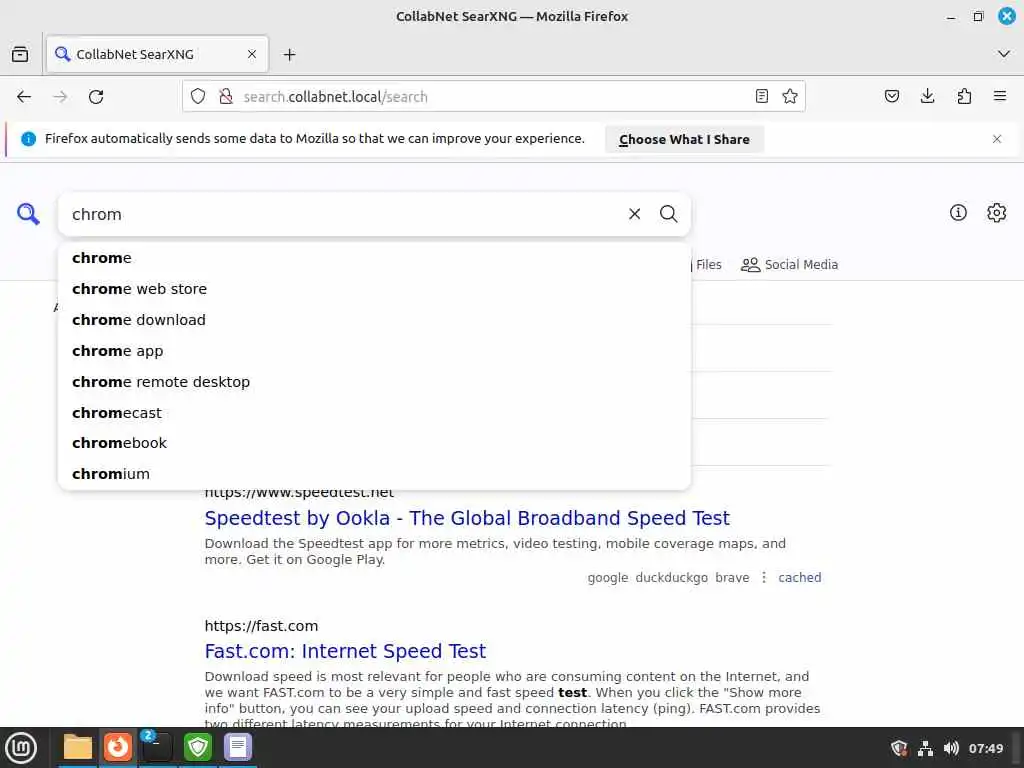
Task: Open more options dots beside brave
Action: point(763,577)
